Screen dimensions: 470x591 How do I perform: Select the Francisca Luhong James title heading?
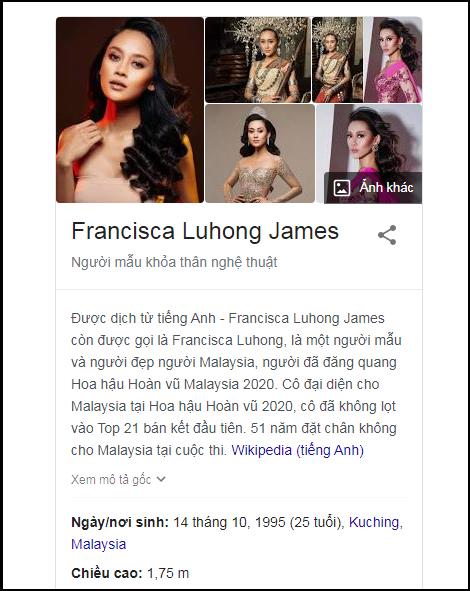coord(205,231)
